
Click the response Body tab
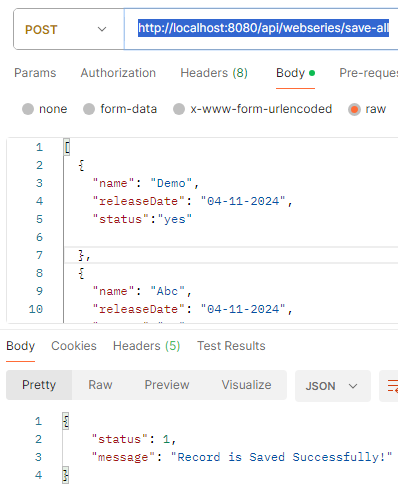(x=20, y=346)
